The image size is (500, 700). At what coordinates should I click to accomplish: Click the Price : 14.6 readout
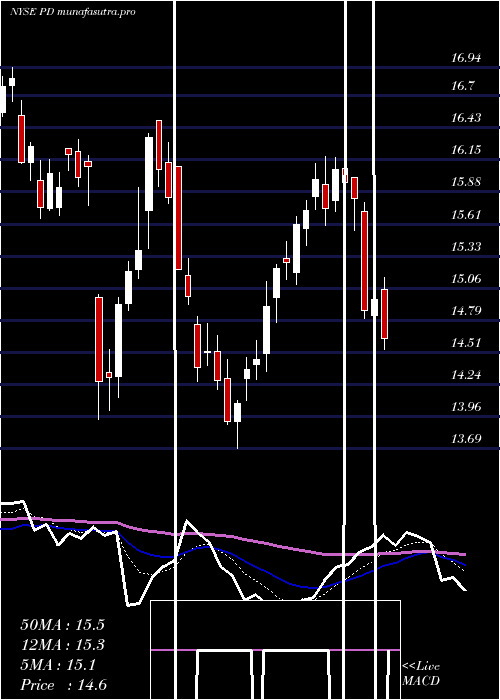coord(63,685)
